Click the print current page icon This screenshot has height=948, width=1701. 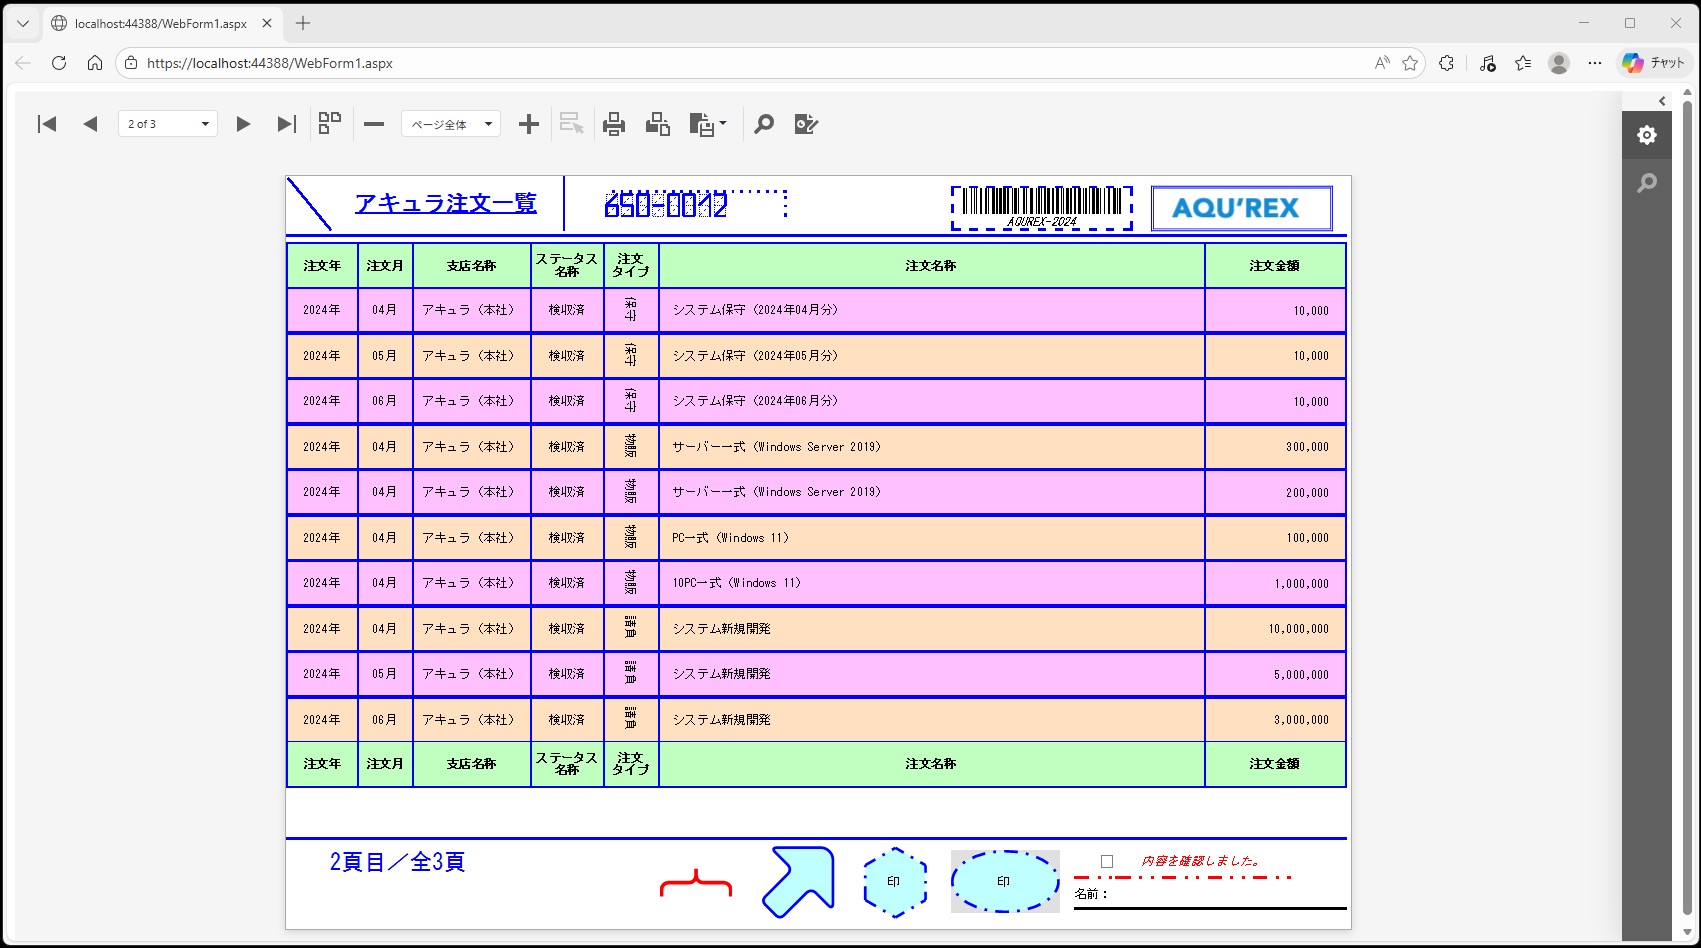(658, 124)
